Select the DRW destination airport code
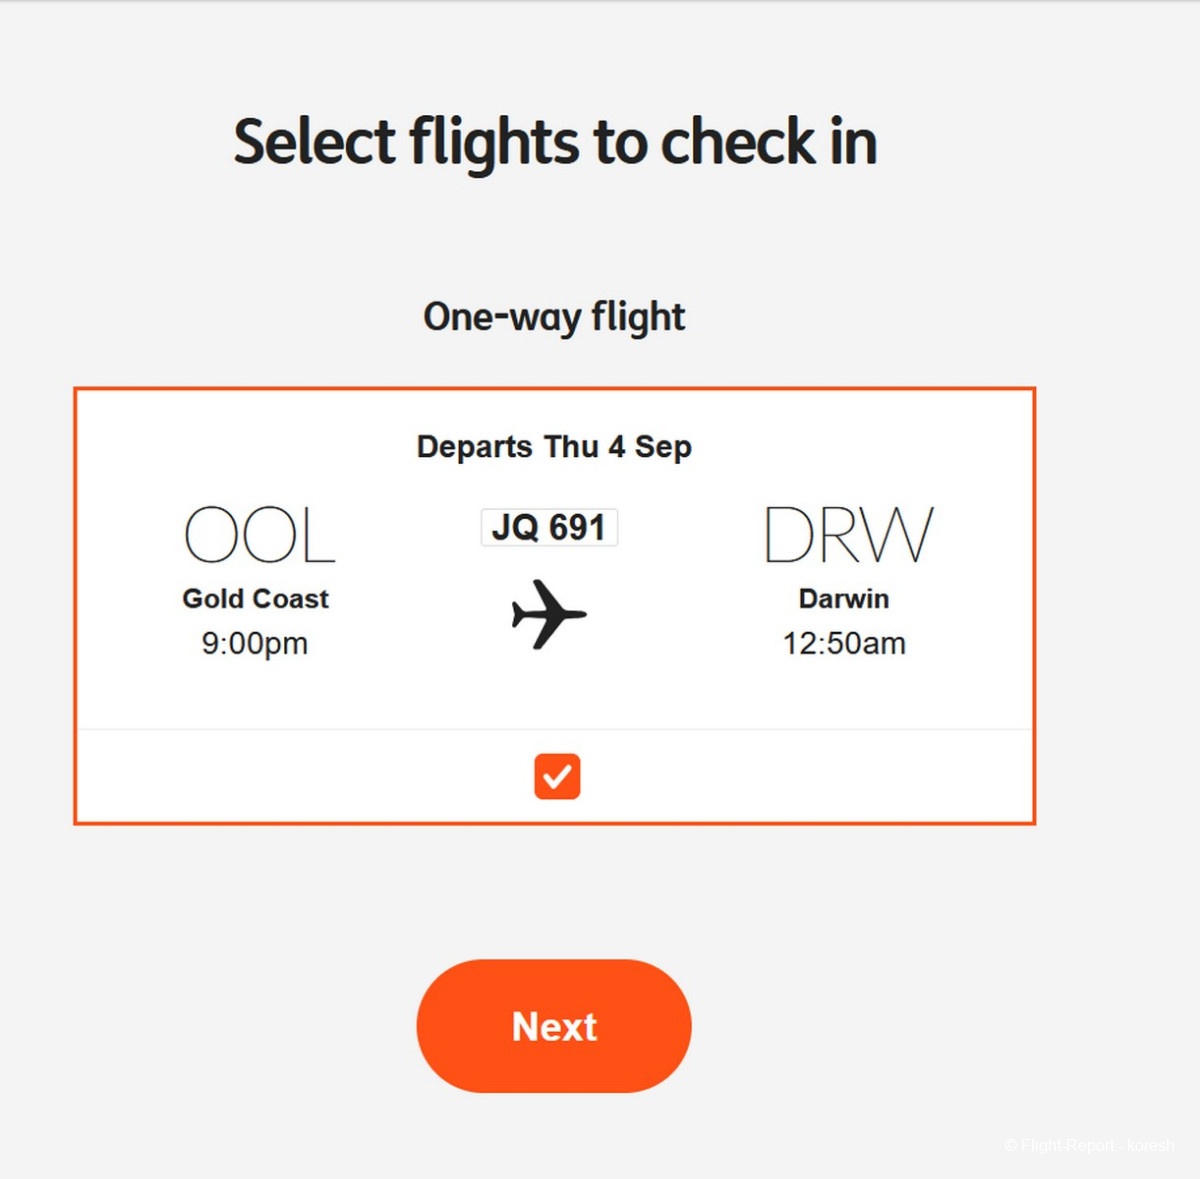Viewport: 1200px width, 1179px height. [848, 535]
